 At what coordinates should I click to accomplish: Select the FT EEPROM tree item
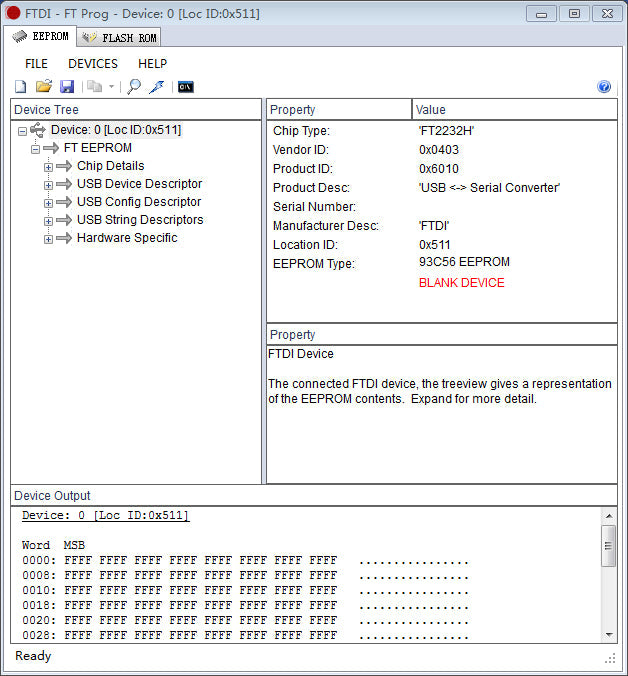pos(98,148)
